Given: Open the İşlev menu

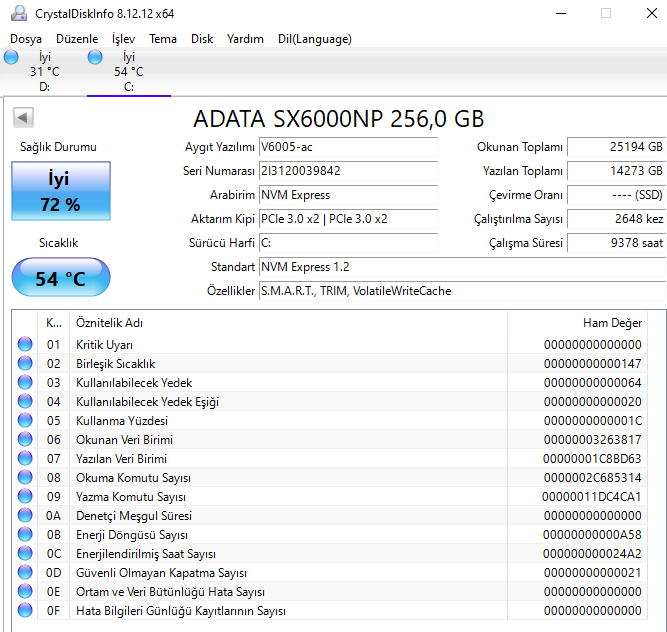Looking at the screenshot, I should tap(123, 39).
